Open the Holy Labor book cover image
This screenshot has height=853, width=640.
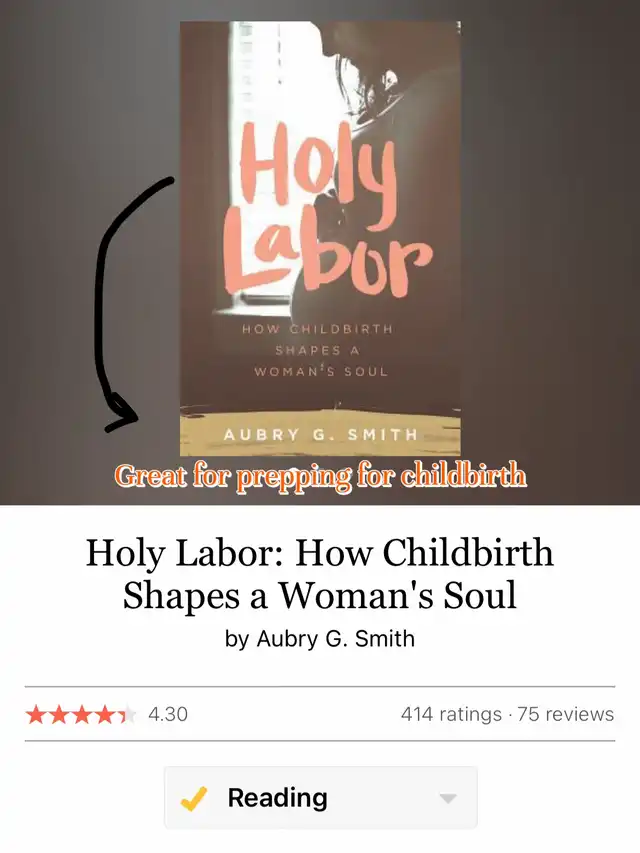(x=320, y=238)
